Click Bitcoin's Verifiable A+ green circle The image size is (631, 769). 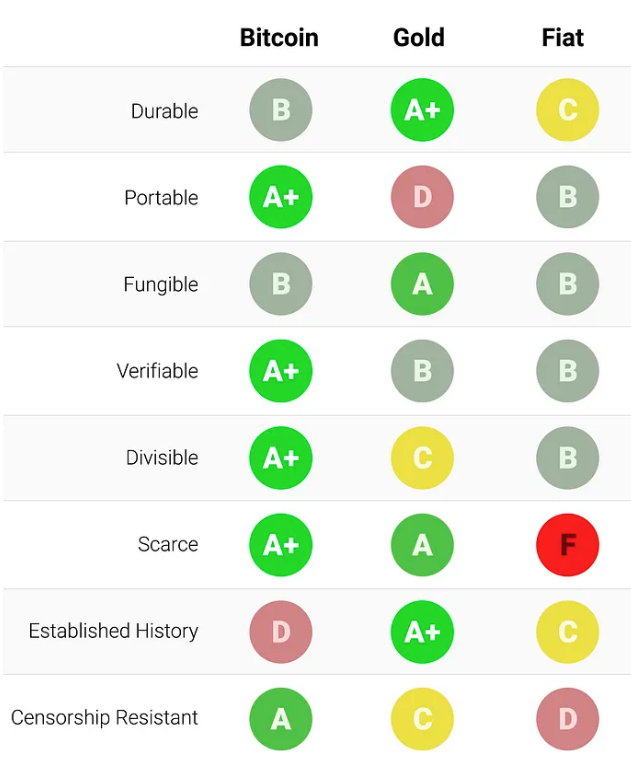coord(281,371)
